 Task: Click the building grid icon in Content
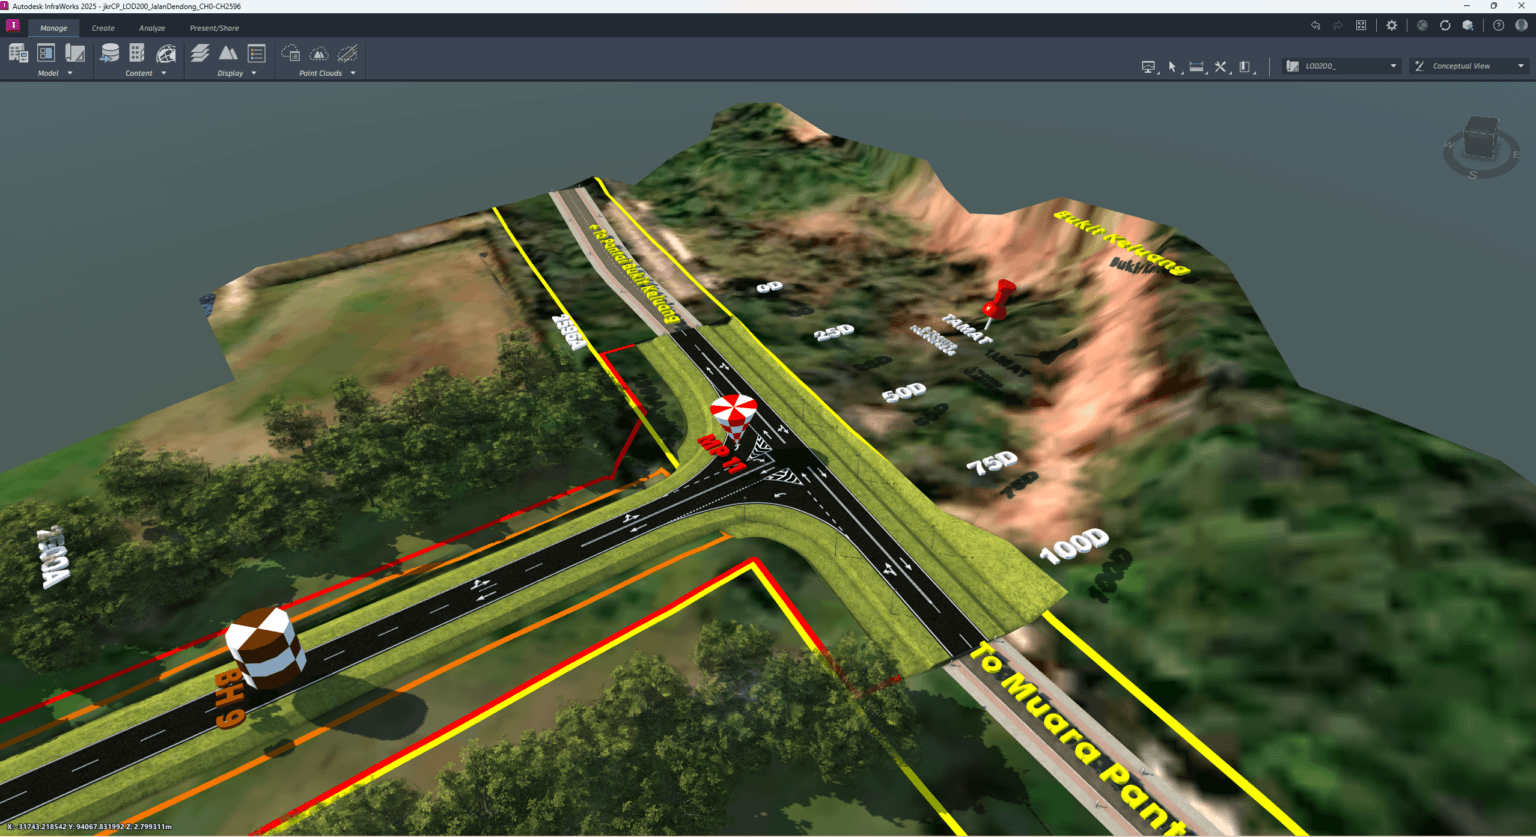pos(137,53)
